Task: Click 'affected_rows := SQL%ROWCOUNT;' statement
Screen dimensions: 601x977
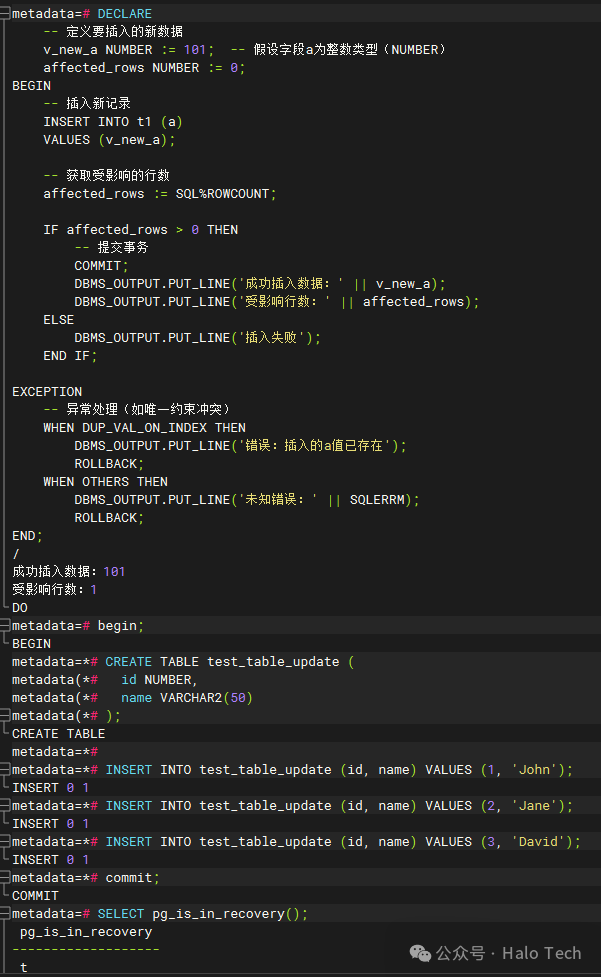Action: (159, 194)
